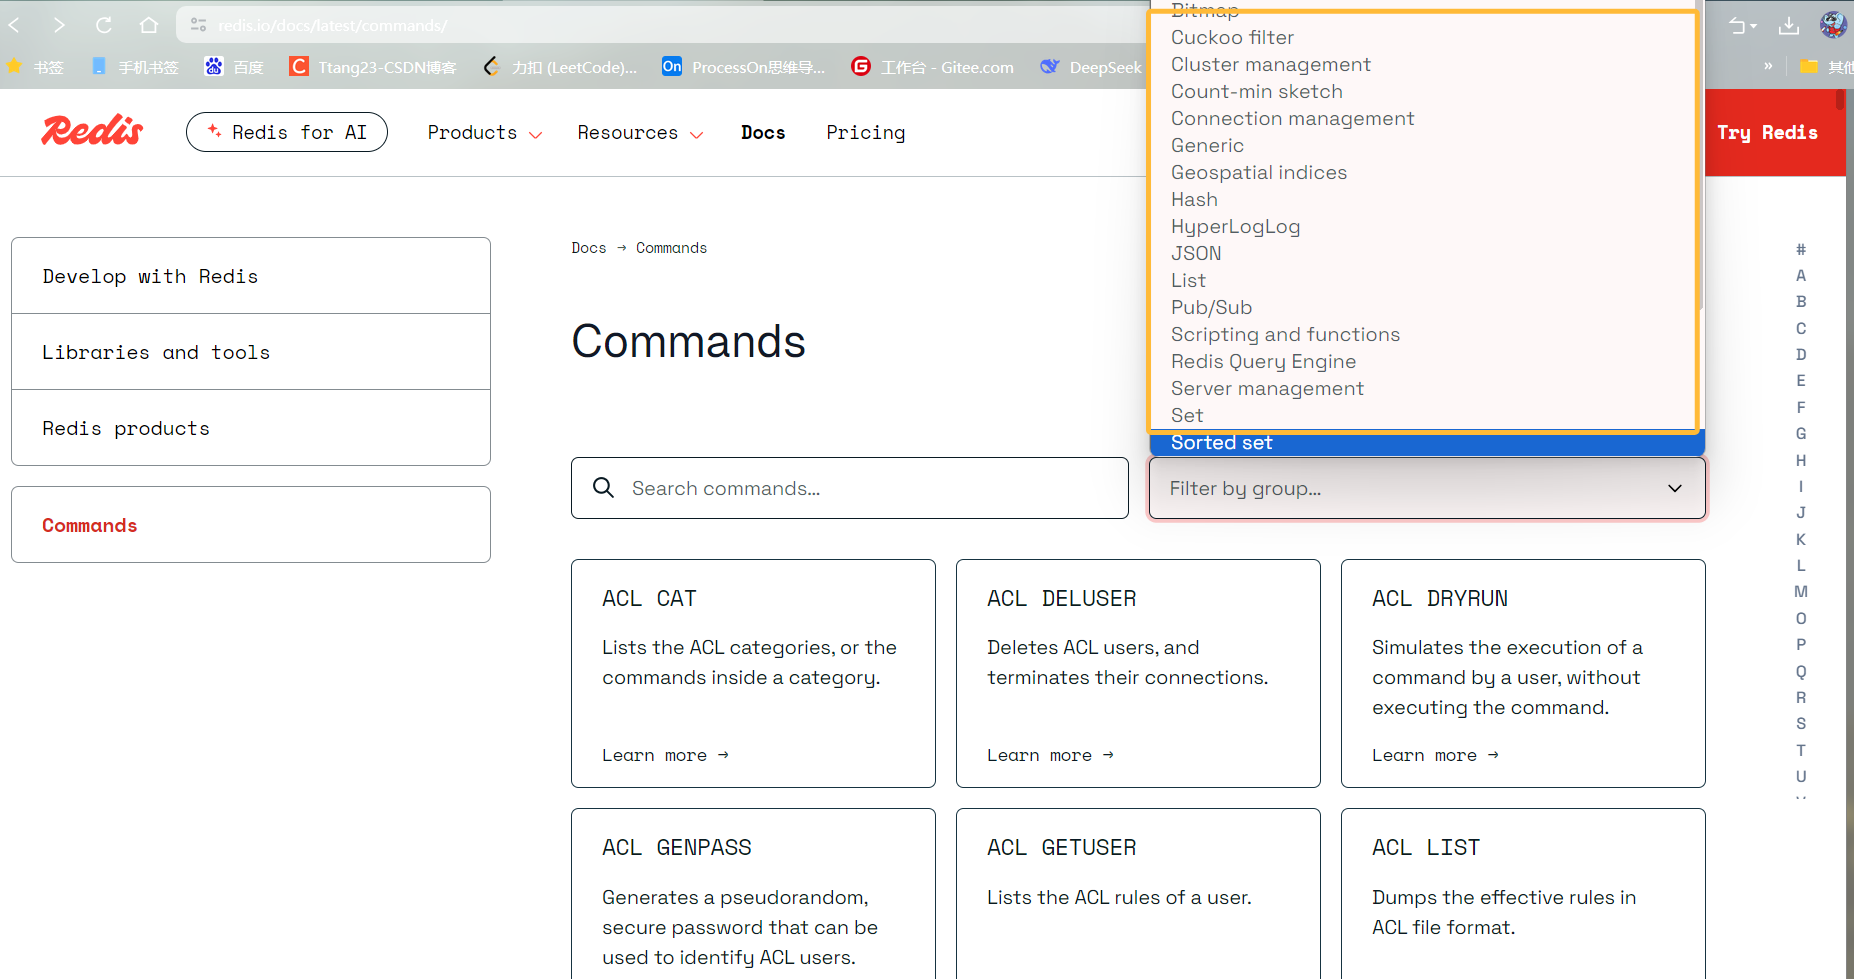Open the star bookmarks folder

tap(35, 67)
